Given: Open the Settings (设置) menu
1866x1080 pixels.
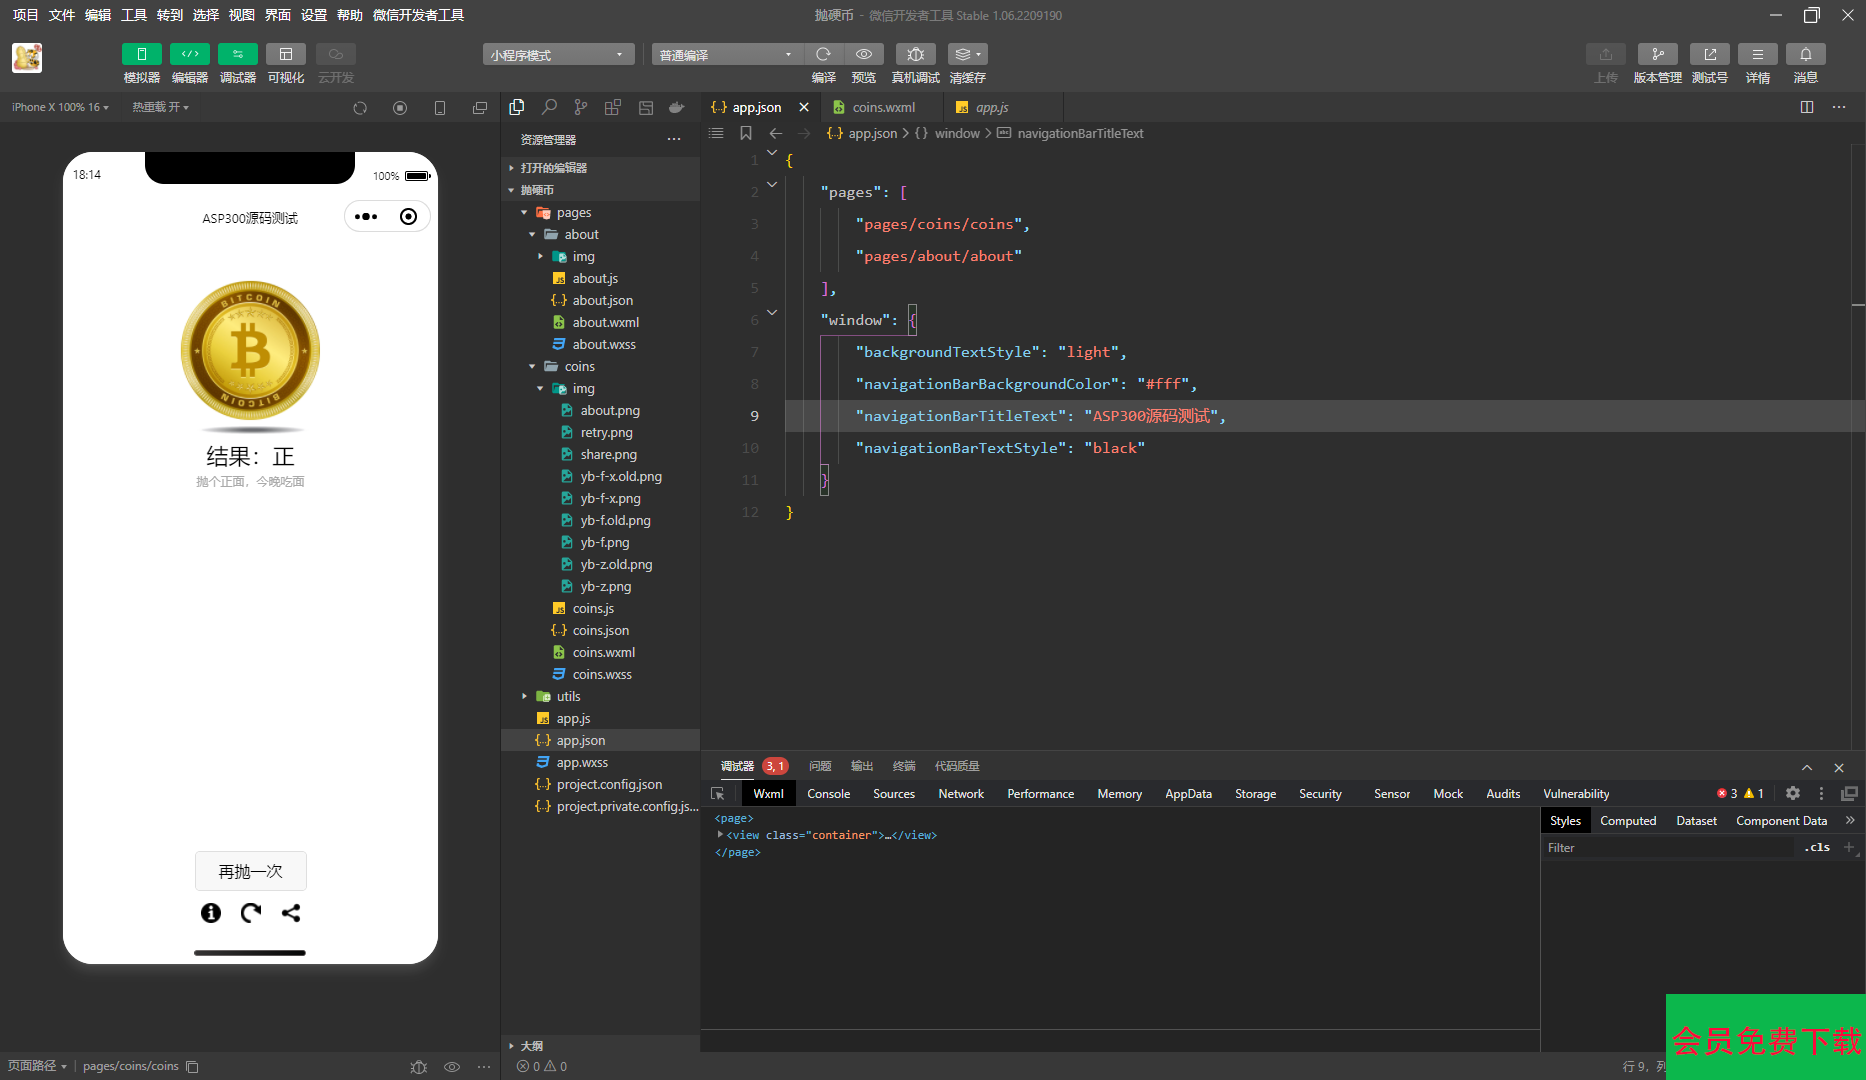Looking at the screenshot, I should click(x=314, y=15).
